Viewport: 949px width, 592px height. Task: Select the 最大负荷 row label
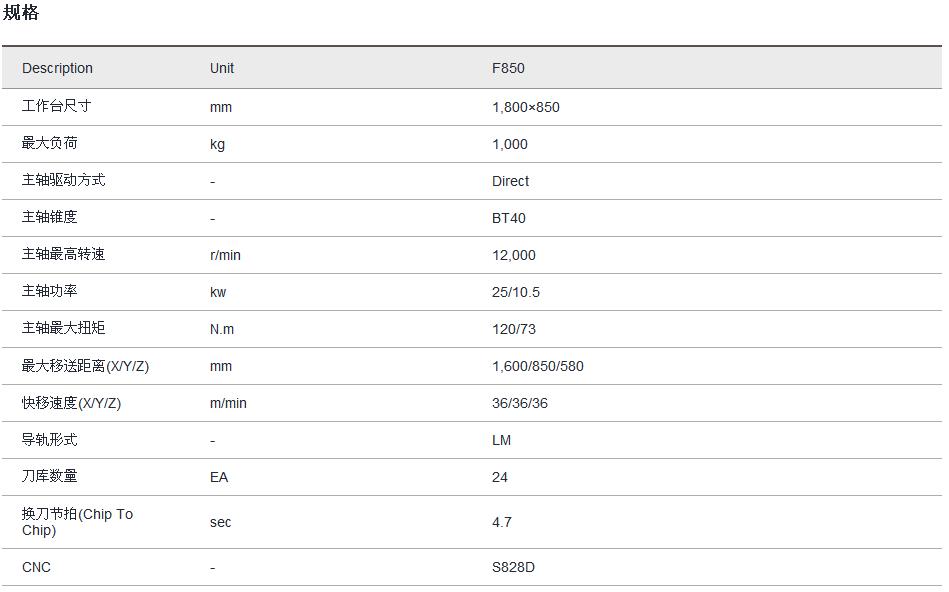tap(49, 143)
